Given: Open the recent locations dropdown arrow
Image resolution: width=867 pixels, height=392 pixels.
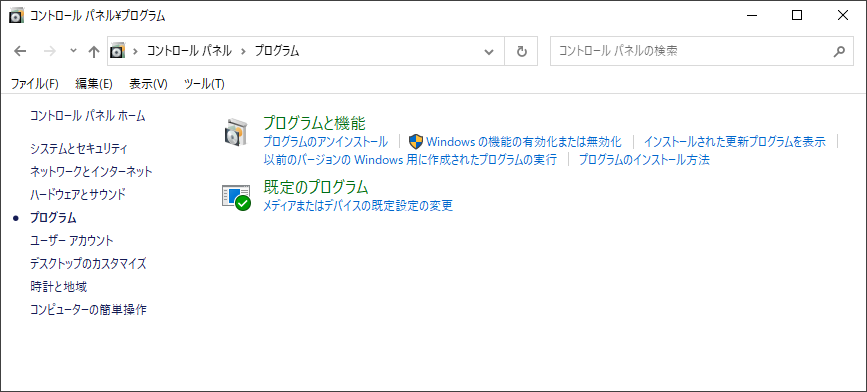Looking at the screenshot, I should (73, 51).
